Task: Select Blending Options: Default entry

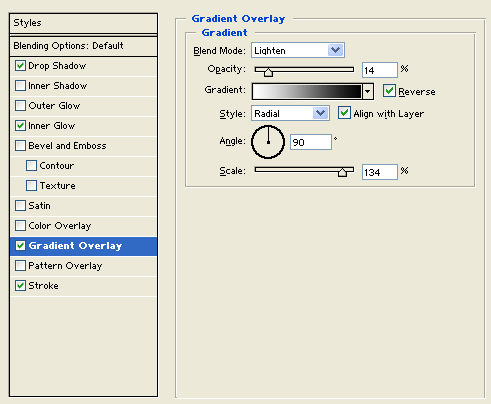Action: pyautogui.click(x=83, y=46)
